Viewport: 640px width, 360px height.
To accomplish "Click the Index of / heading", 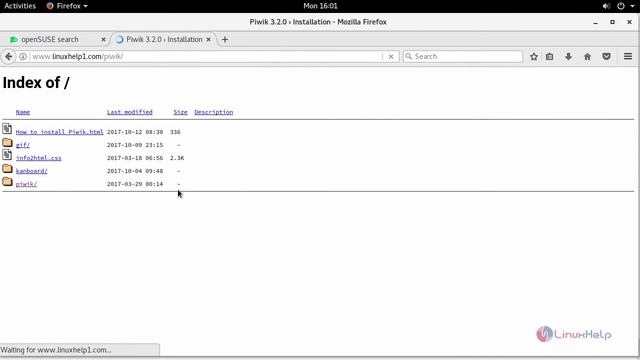I will tap(36, 82).
